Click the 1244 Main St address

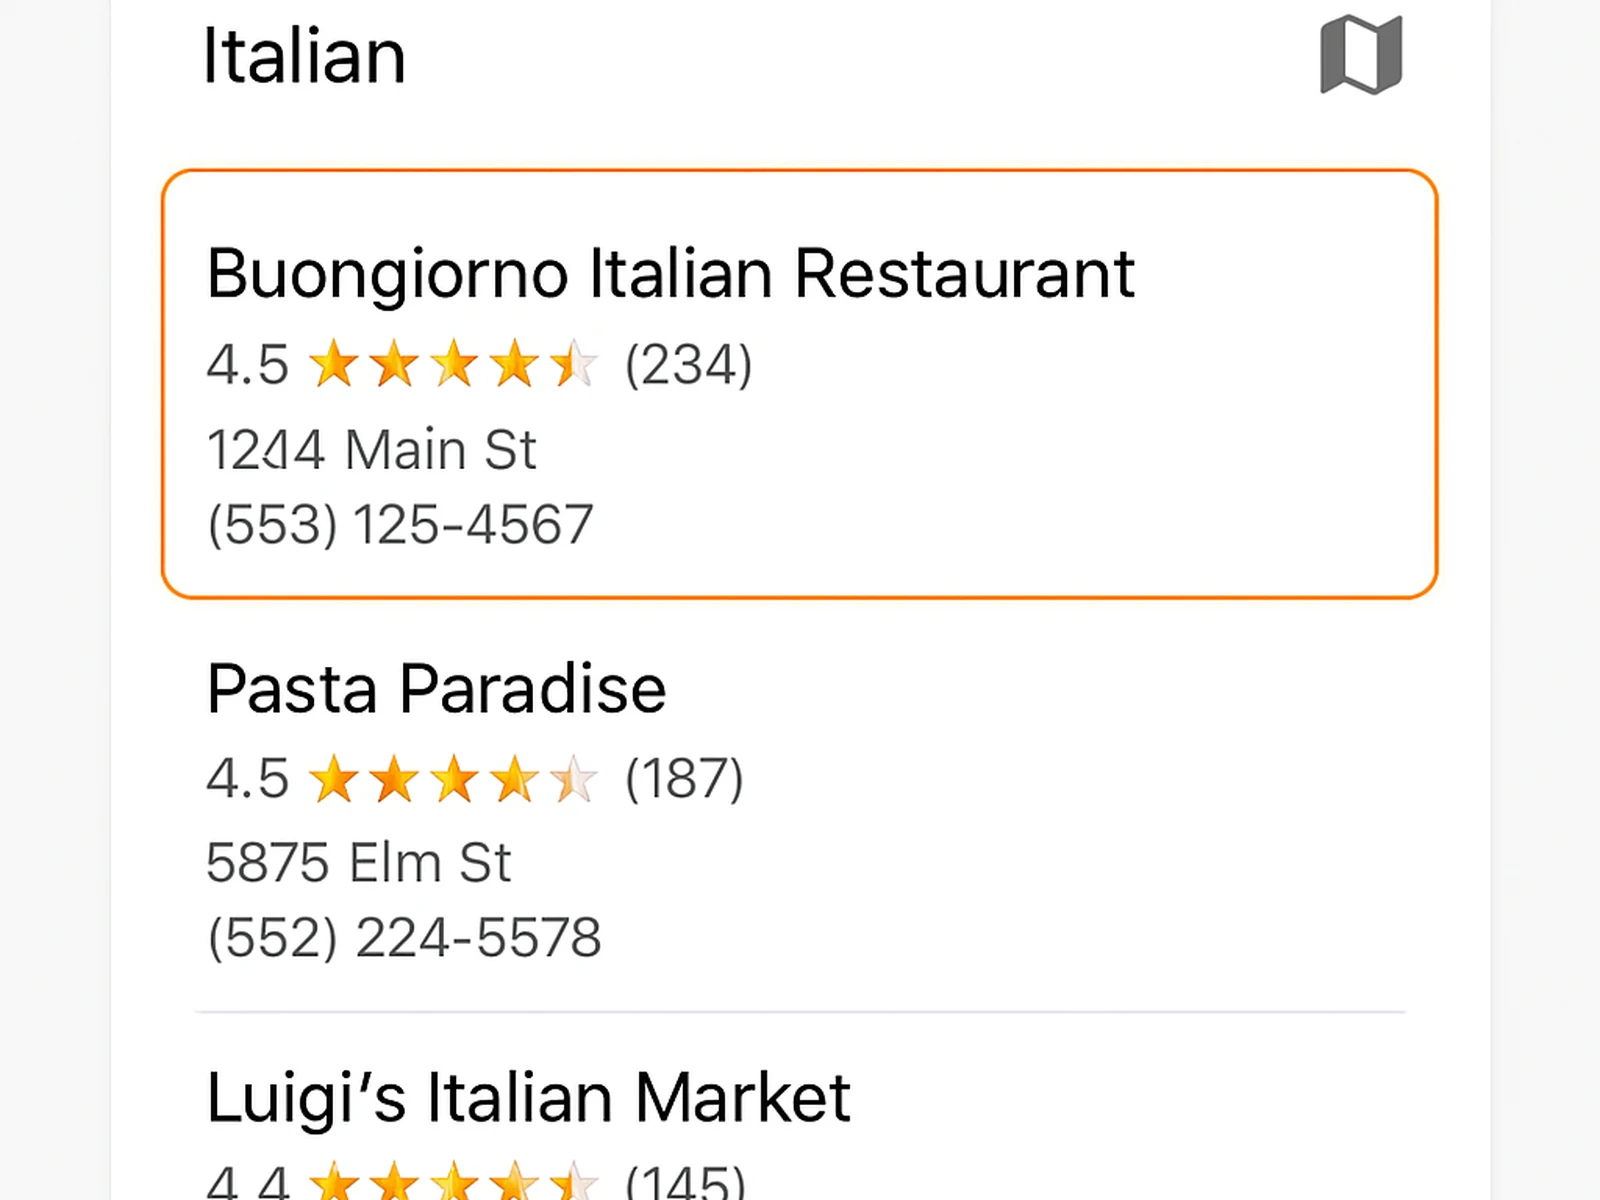pyautogui.click(x=372, y=449)
